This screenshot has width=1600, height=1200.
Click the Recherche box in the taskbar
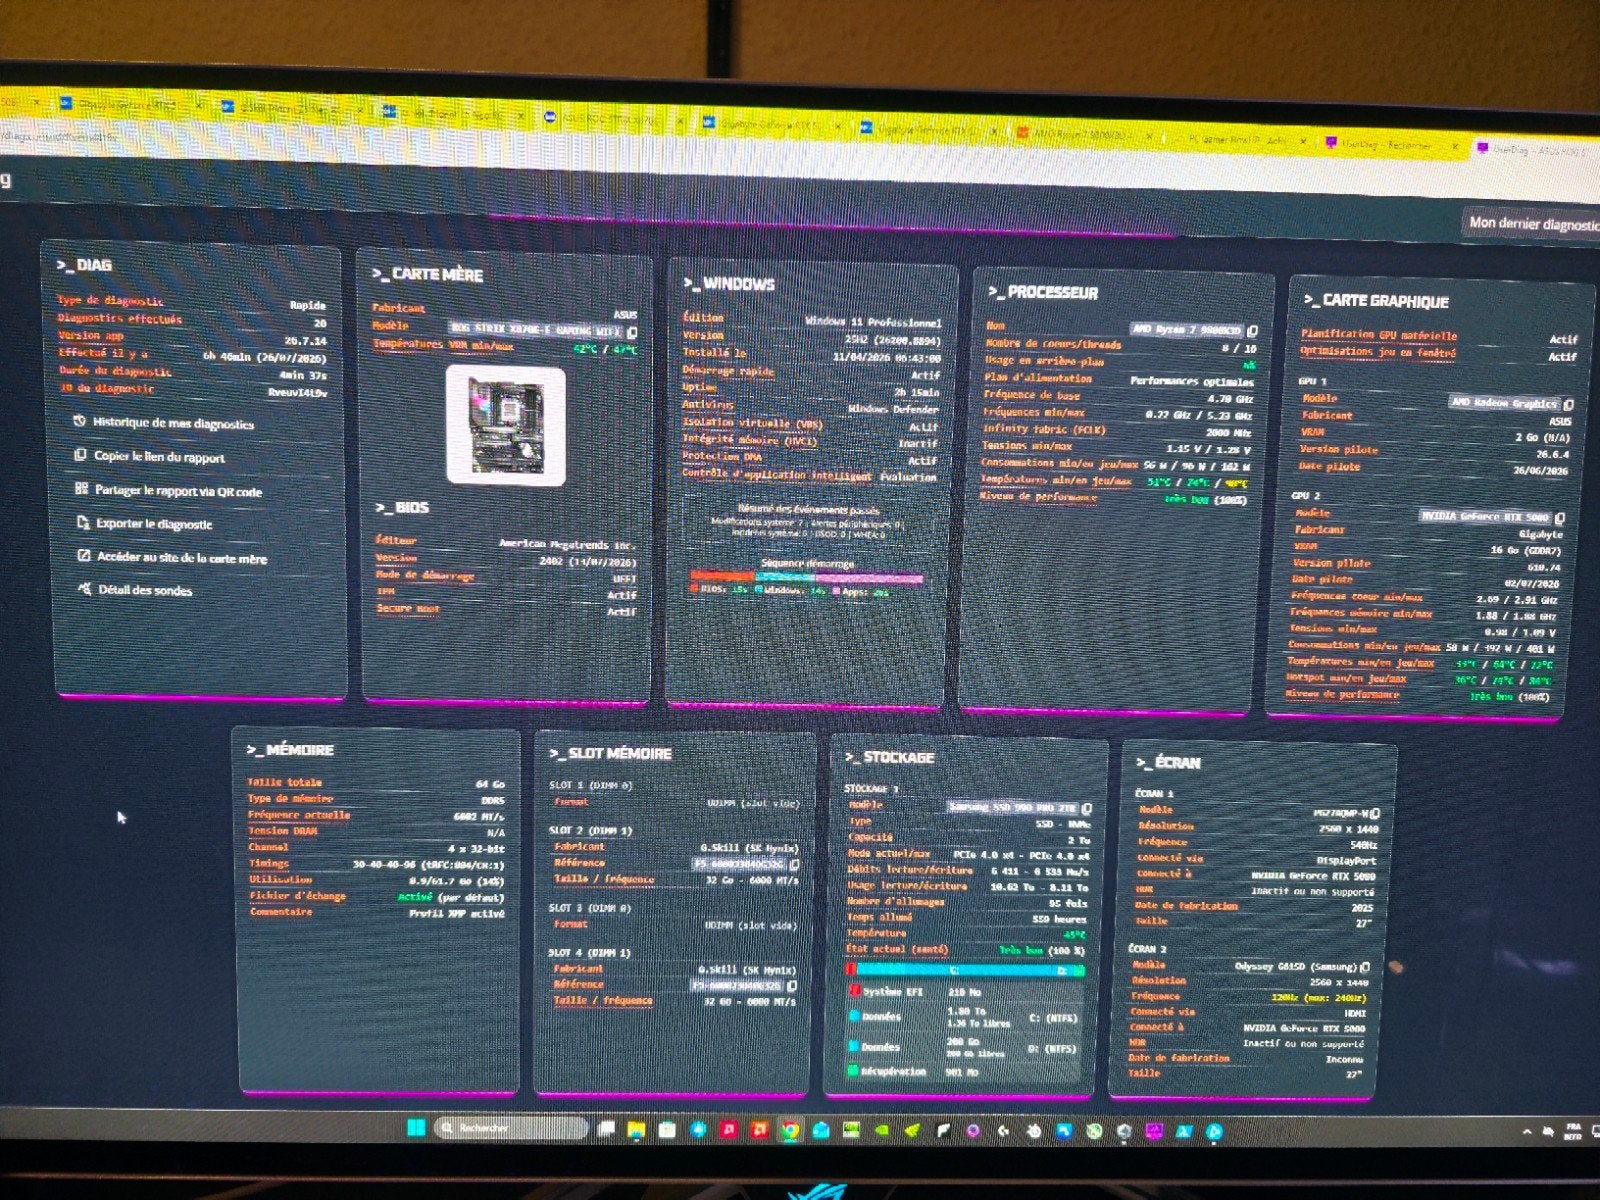pyautogui.click(x=510, y=1128)
